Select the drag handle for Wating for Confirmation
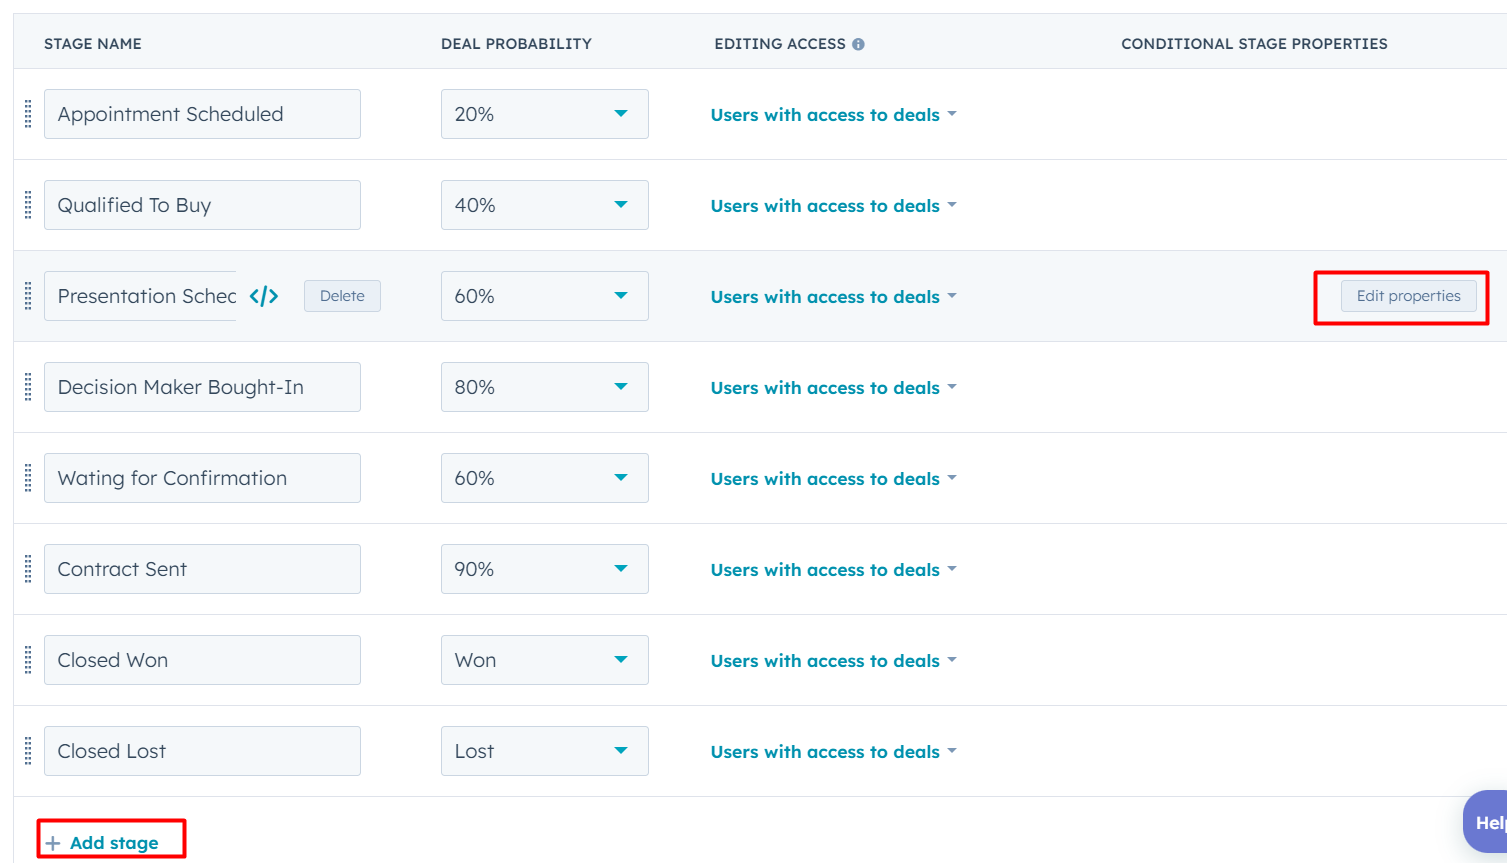Screen dimensions: 1507x863 [27, 478]
